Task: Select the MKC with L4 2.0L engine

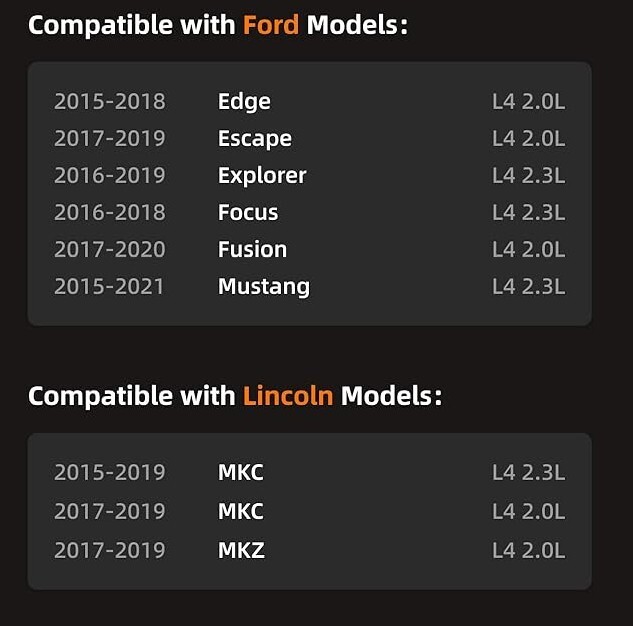Action: [x=241, y=511]
